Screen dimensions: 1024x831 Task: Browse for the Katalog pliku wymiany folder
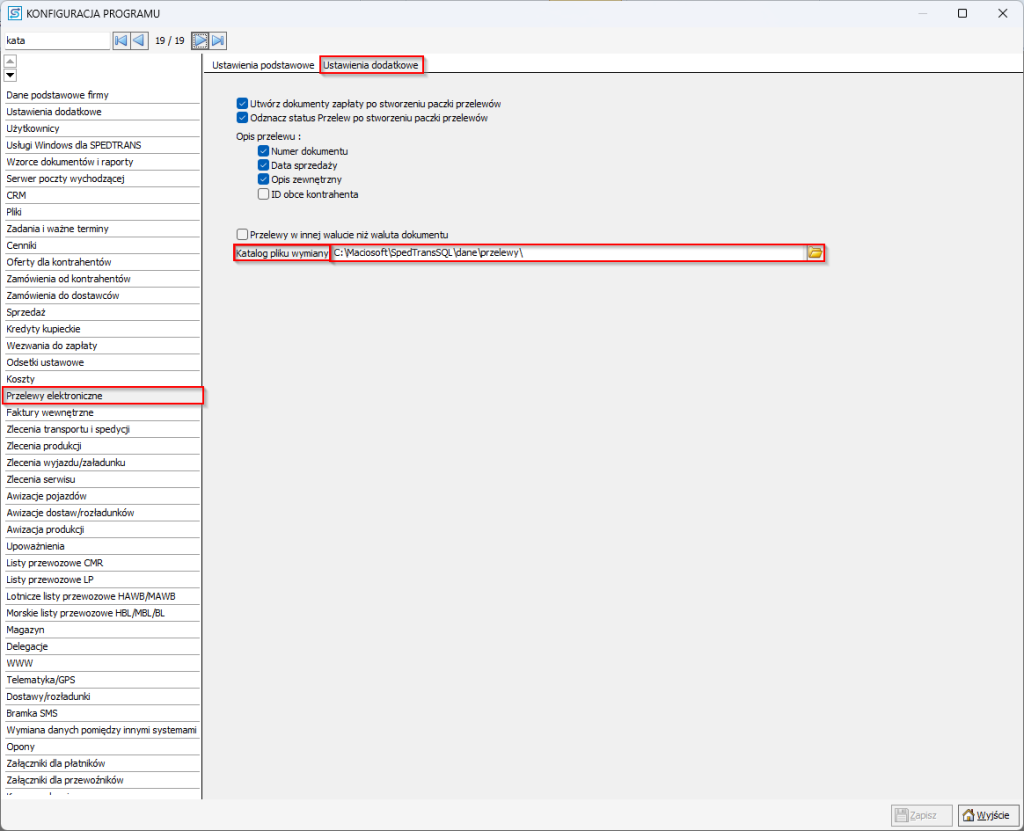[815, 253]
